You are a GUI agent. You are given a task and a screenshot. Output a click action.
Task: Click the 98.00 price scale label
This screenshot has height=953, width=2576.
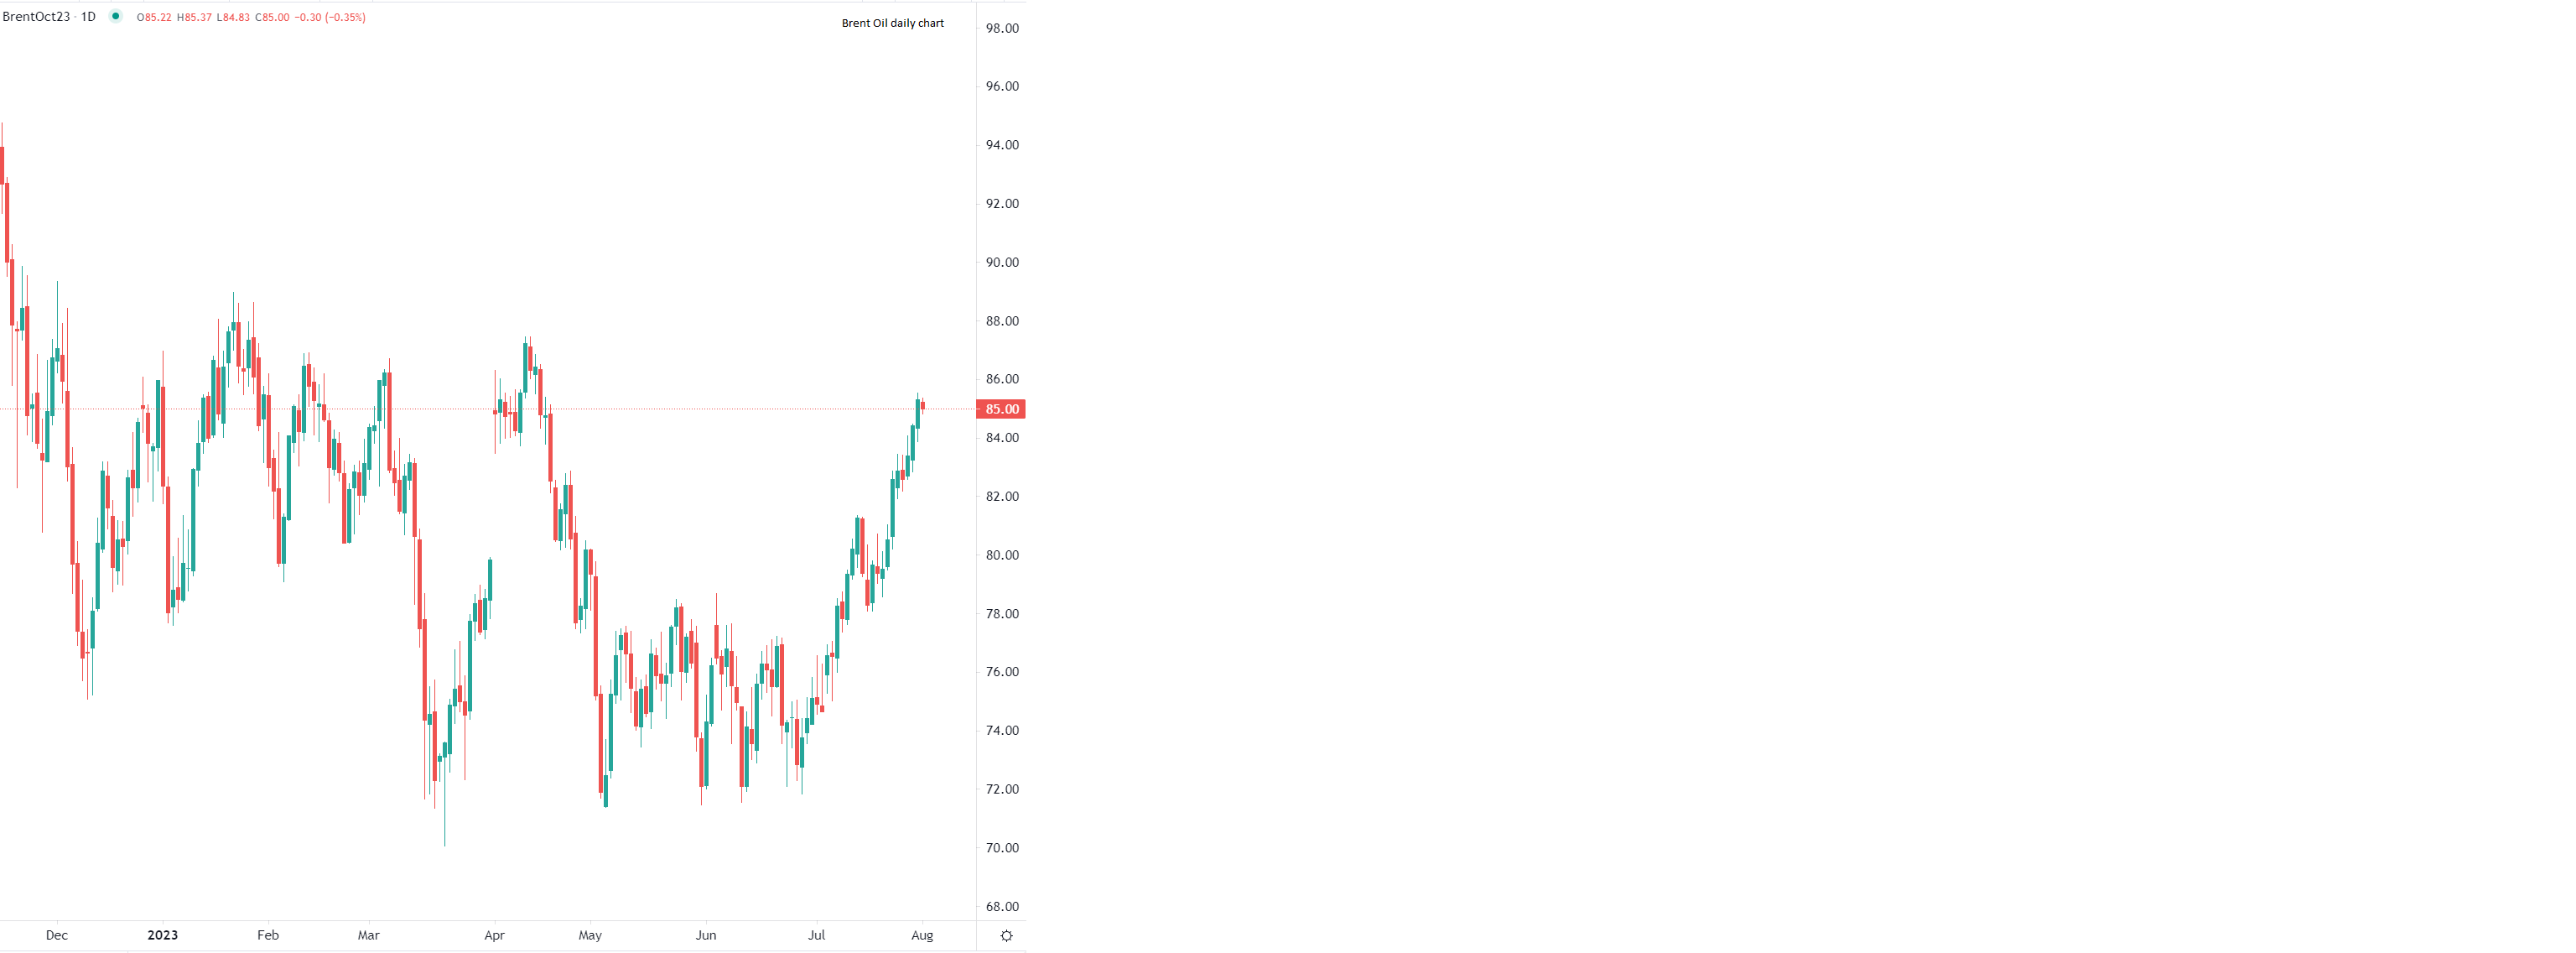[1002, 28]
